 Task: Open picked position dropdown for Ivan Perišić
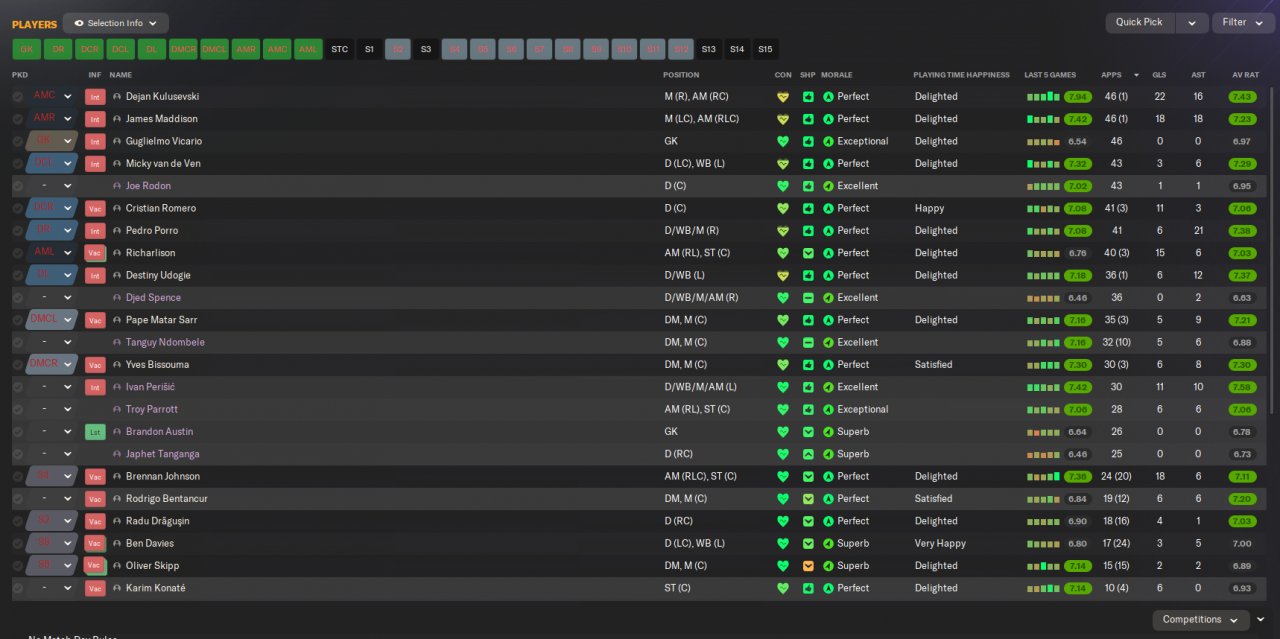click(68, 387)
